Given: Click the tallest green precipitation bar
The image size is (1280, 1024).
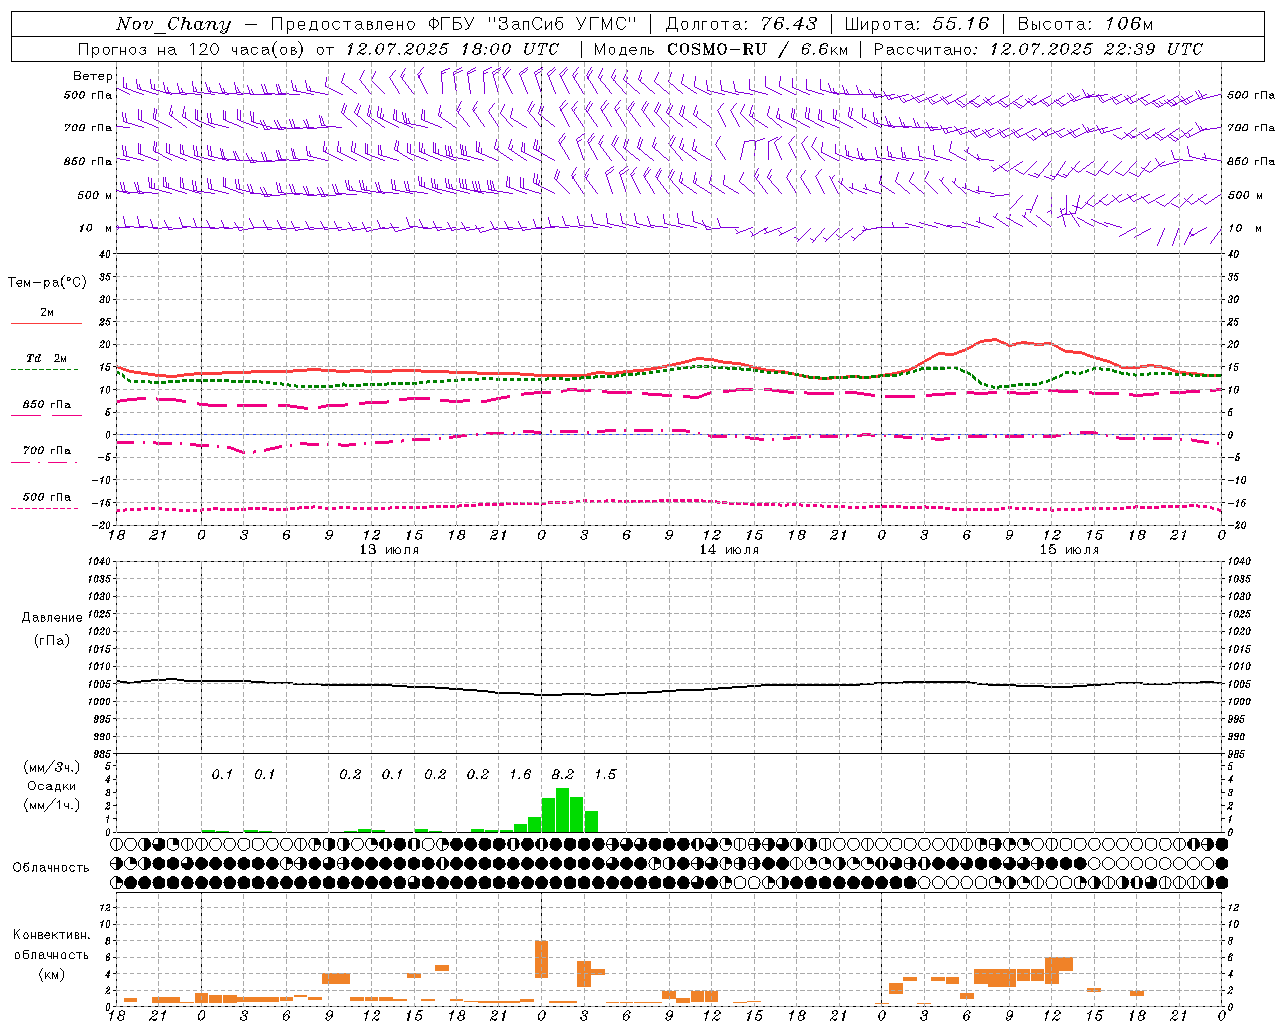Looking at the screenshot, I should (x=562, y=810).
